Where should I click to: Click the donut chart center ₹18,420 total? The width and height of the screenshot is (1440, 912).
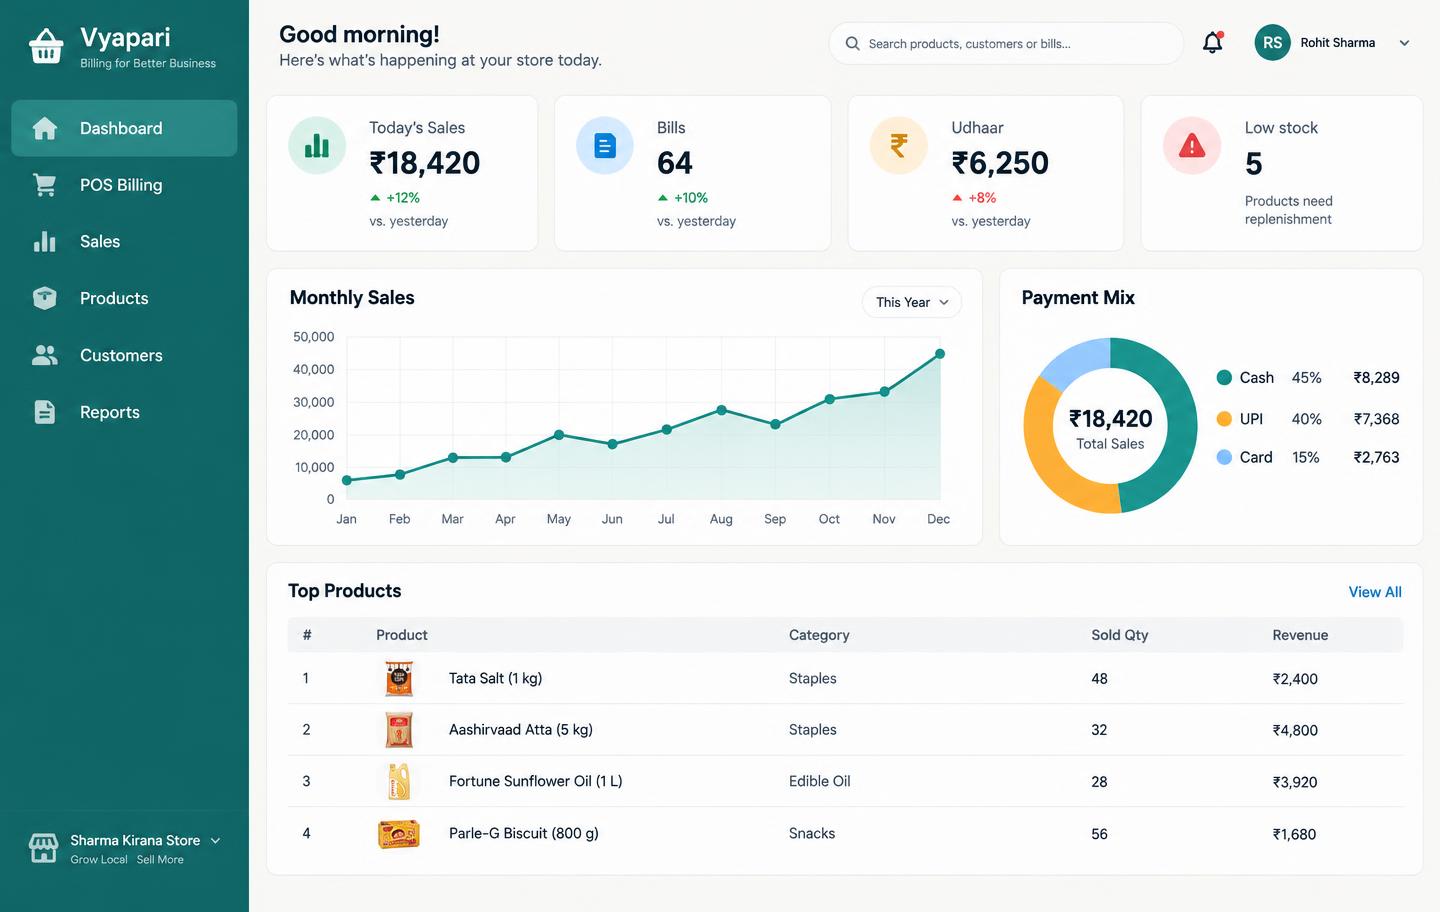(x=1110, y=419)
